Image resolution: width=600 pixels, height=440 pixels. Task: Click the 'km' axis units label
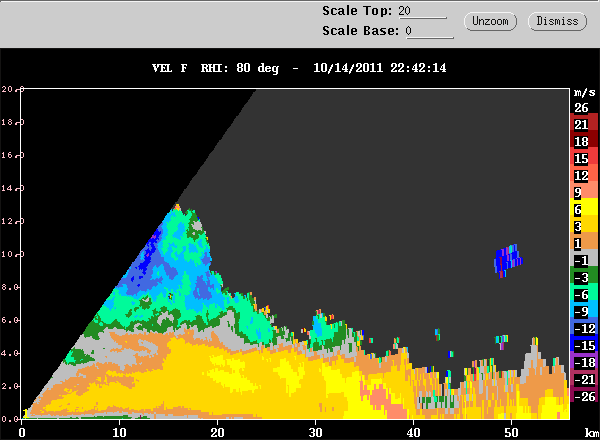[592, 433]
